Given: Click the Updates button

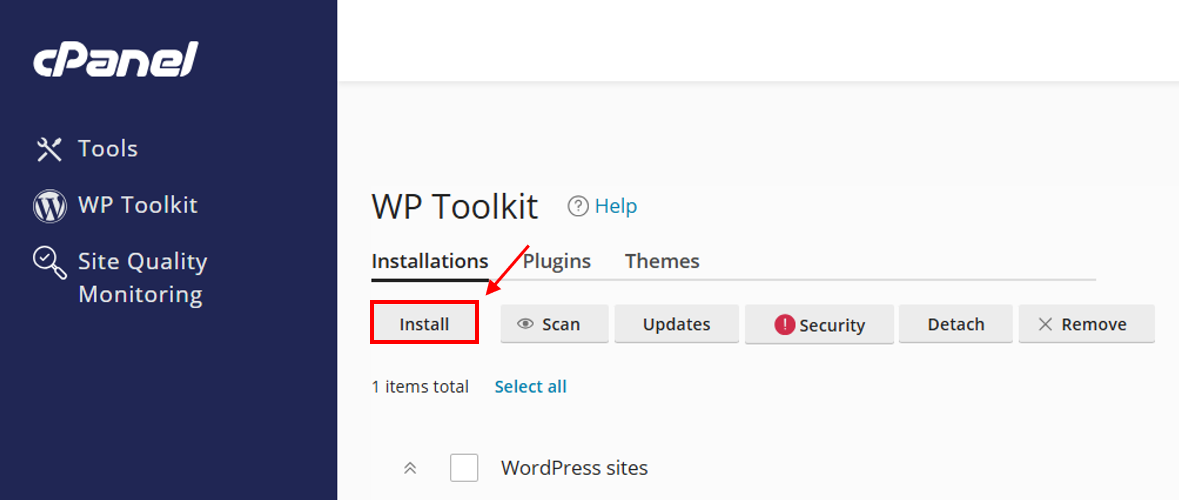Looking at the screenshot, I should point(676,324).
